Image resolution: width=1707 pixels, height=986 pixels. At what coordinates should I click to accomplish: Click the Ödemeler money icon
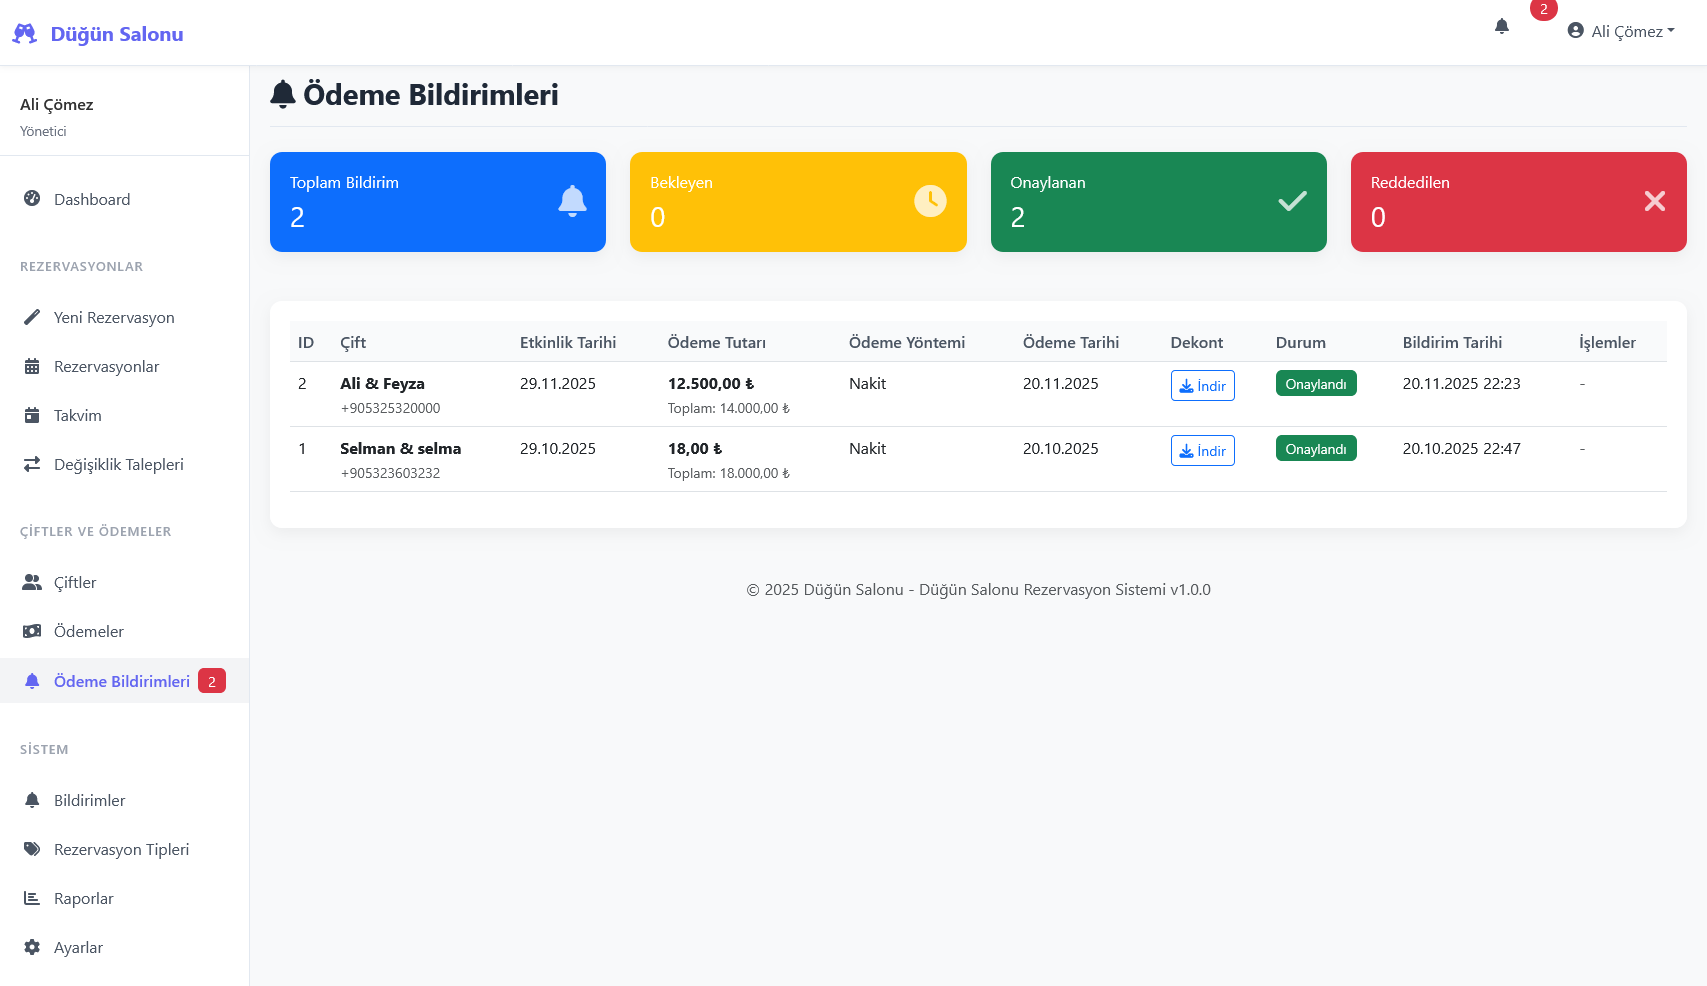click(x=32, y=631)
